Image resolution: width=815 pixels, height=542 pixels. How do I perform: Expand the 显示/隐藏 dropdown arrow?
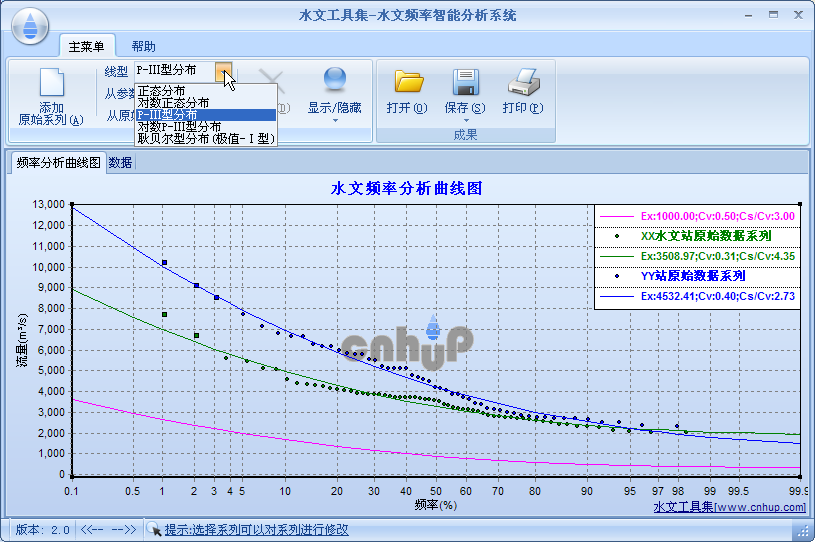pos(334,121)
